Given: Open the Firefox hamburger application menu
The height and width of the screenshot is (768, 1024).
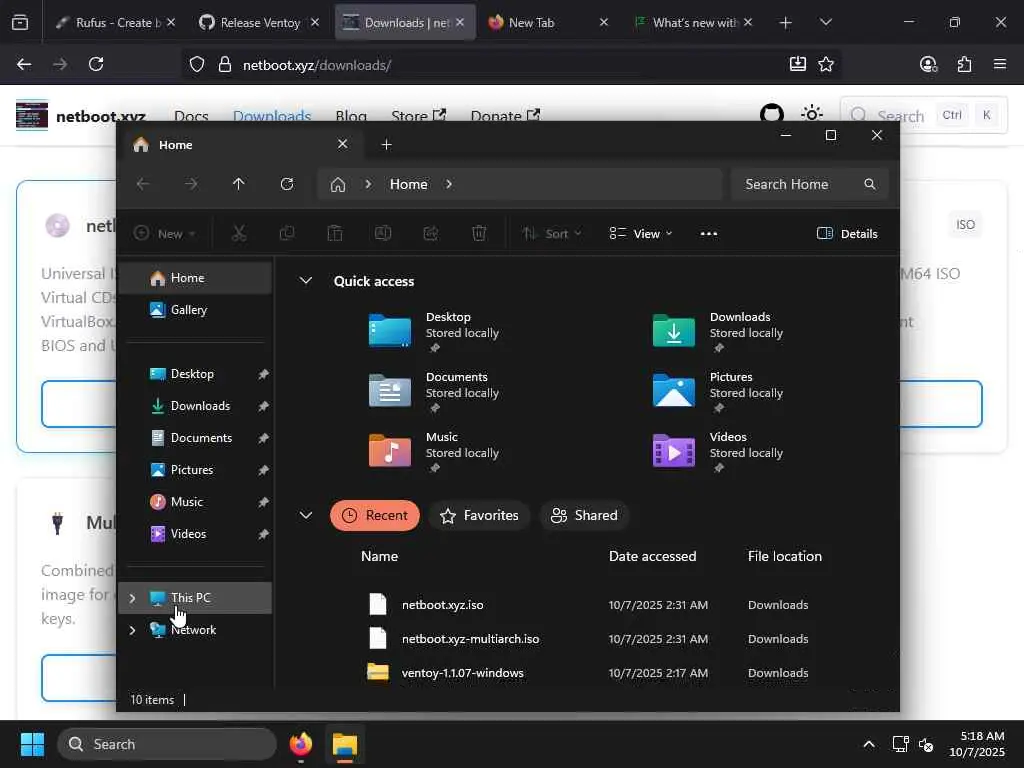Looking at the screenshot, I should pyautogui.click(x=1000, y=64).
